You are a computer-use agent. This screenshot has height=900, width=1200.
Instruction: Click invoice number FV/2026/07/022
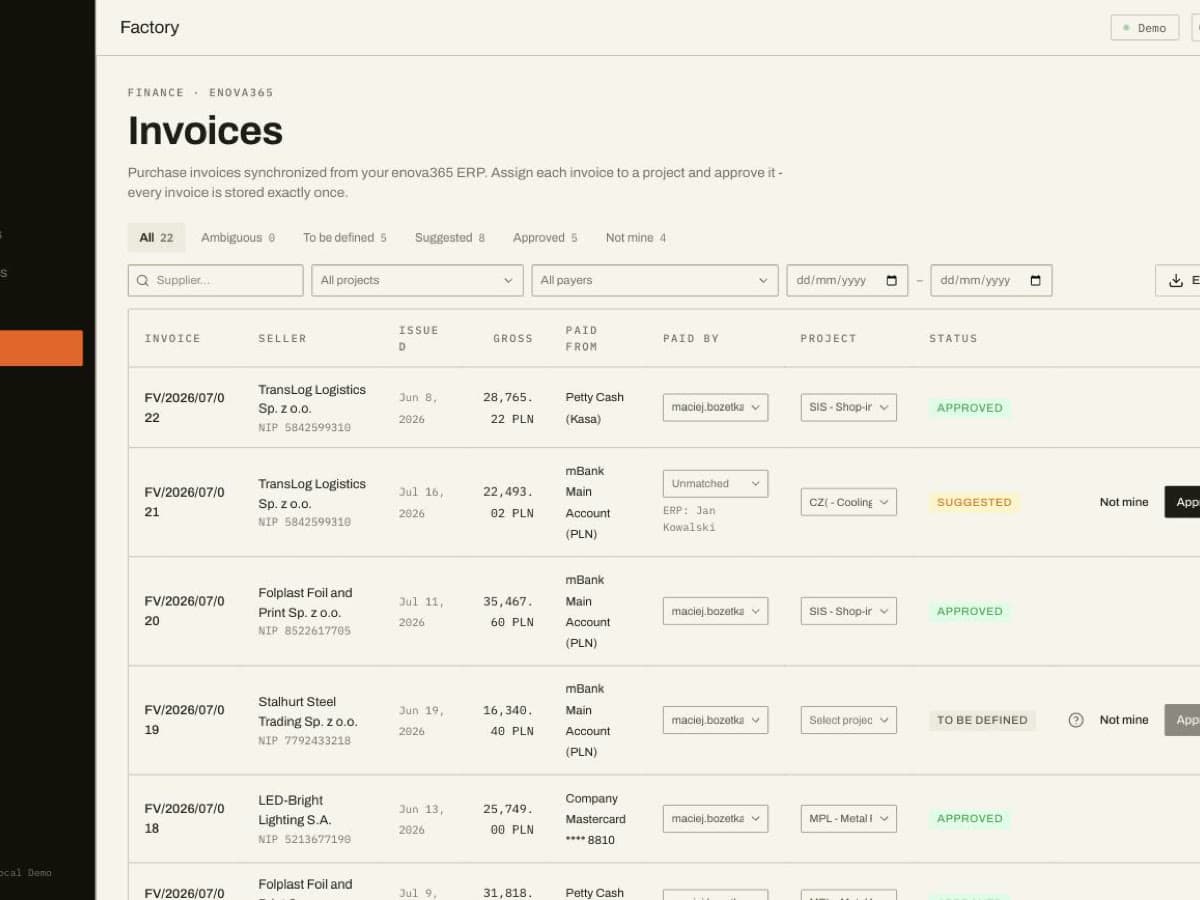(x=184, y=407)
